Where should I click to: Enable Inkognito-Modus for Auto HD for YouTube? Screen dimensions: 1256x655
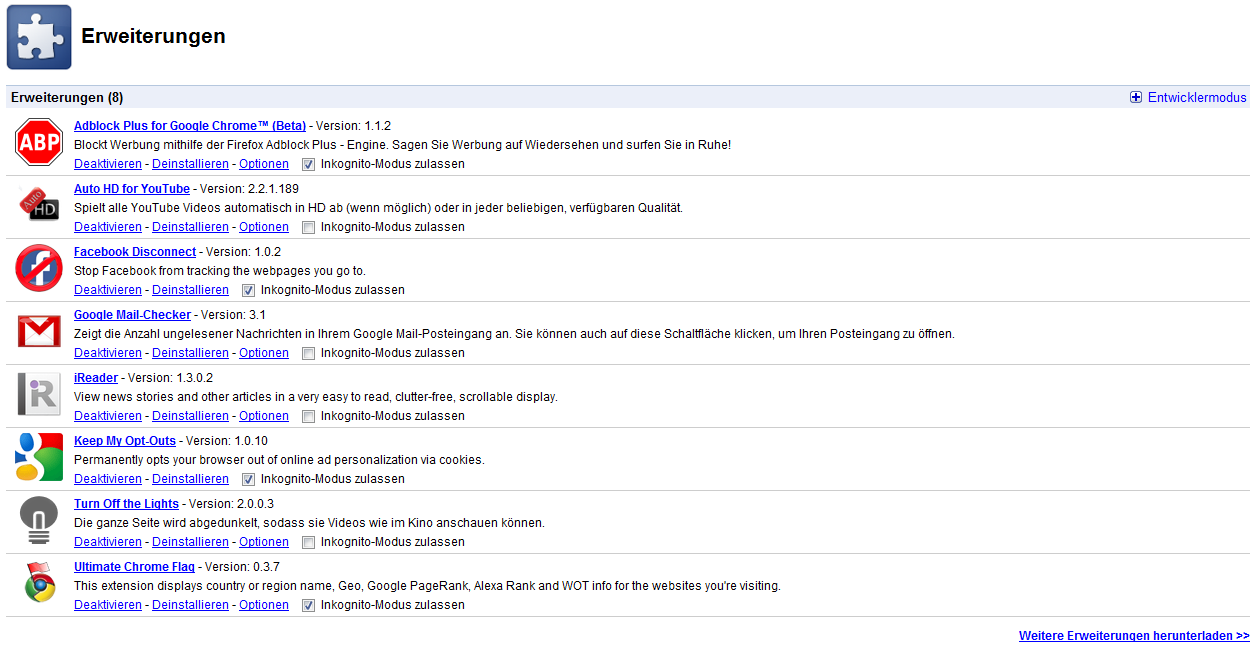tap(308, 227)
